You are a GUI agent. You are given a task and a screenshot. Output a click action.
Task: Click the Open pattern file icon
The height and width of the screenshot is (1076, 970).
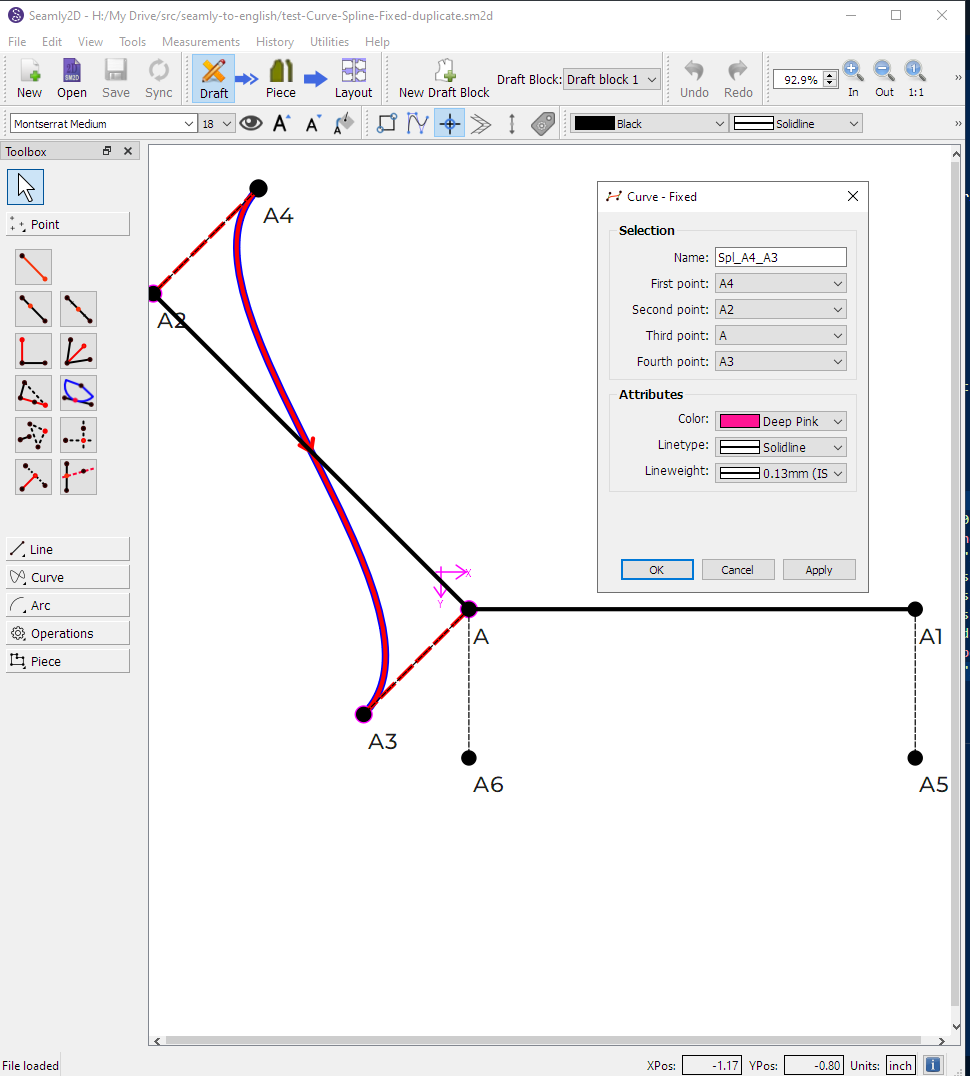(72, 79)
